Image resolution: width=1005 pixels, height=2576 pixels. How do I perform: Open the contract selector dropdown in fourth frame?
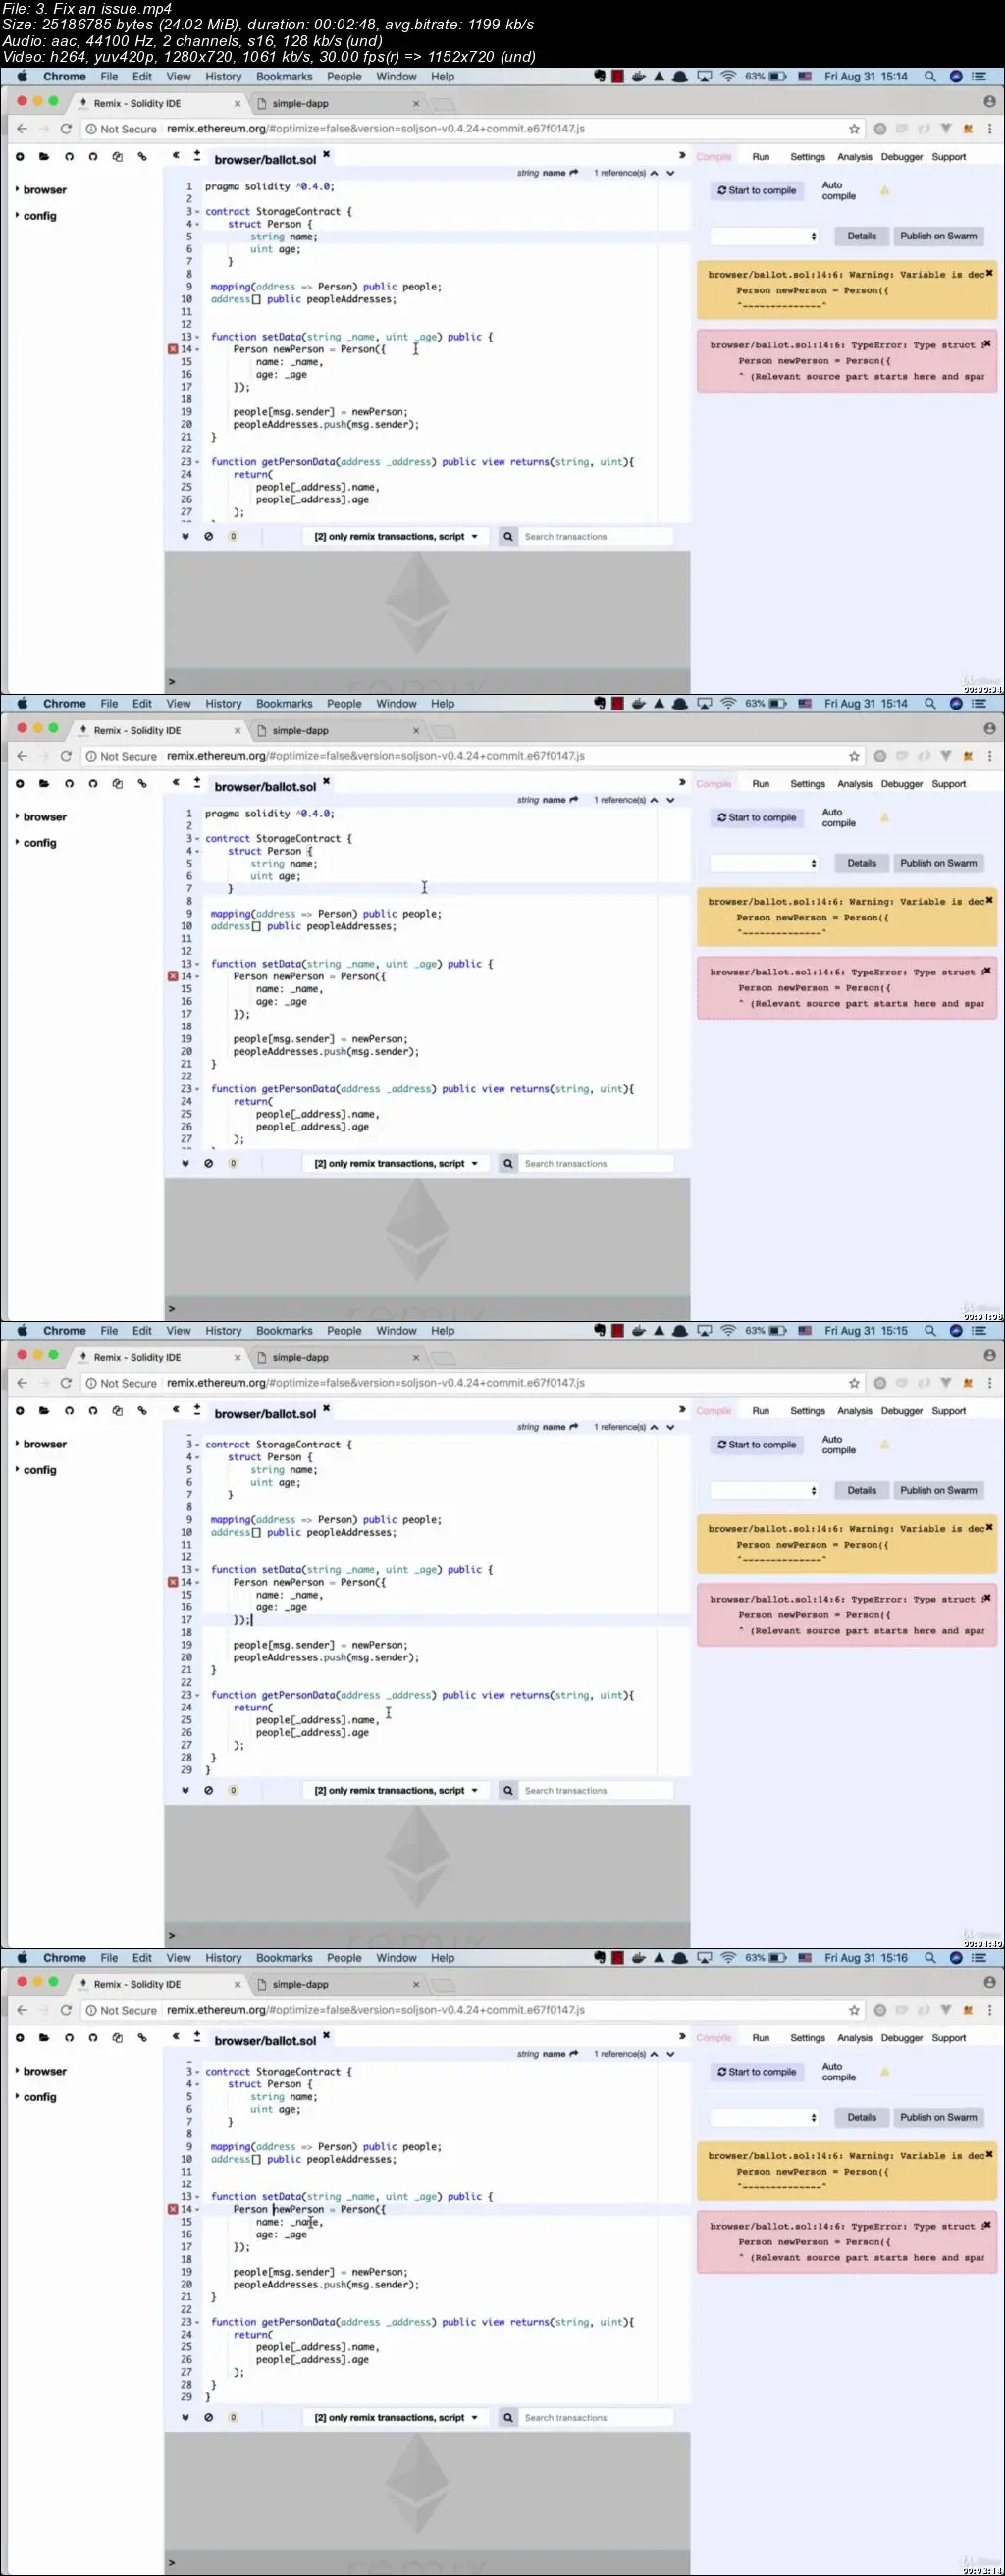764,2117
